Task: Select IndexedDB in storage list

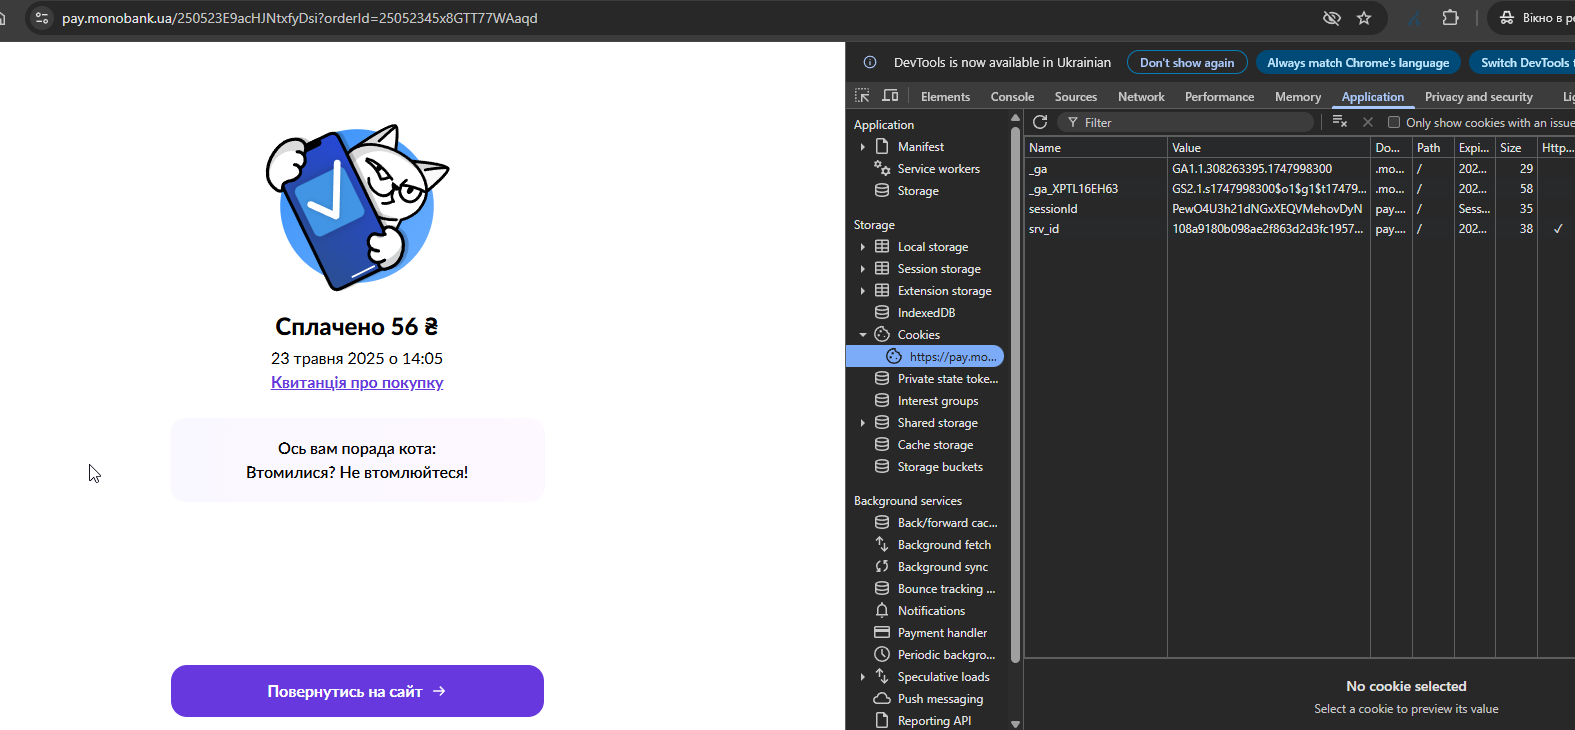Action: (x=926, y=313)
